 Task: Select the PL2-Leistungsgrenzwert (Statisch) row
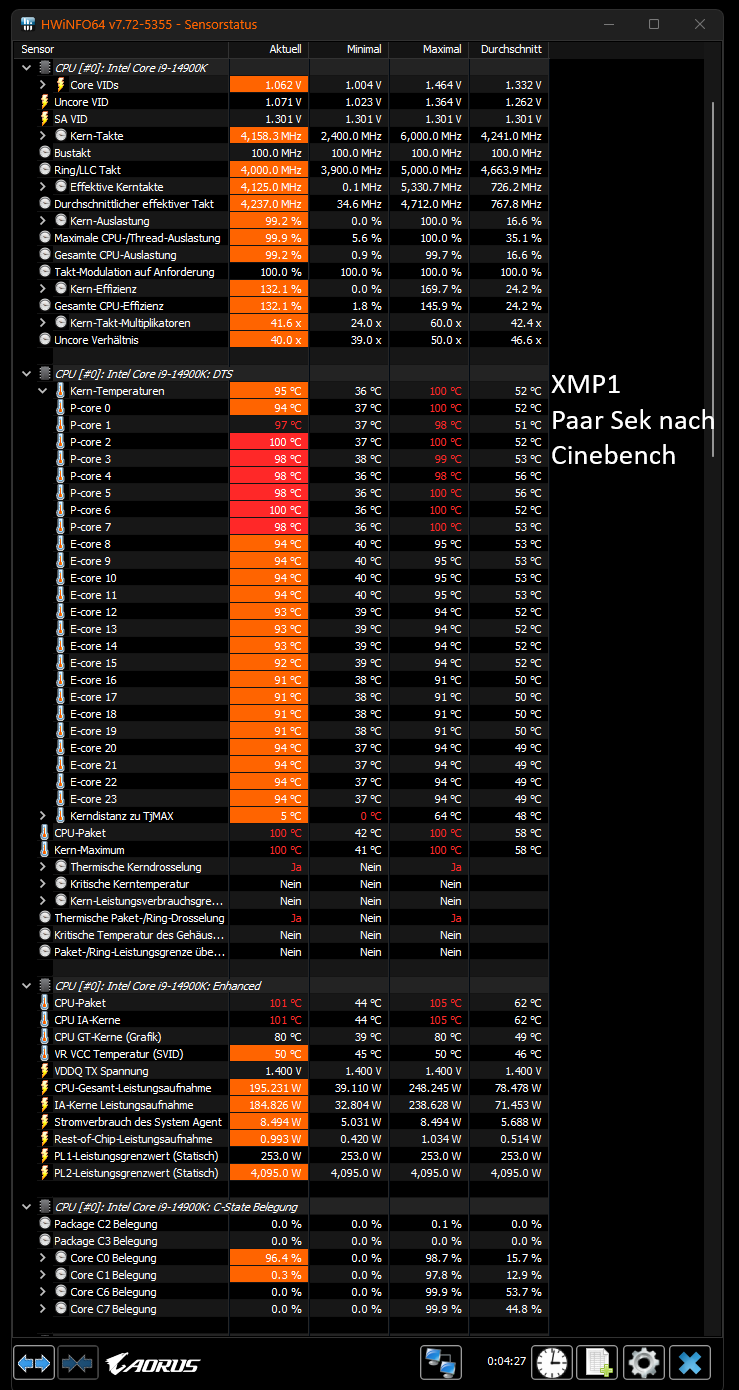tap(283, 1173)
